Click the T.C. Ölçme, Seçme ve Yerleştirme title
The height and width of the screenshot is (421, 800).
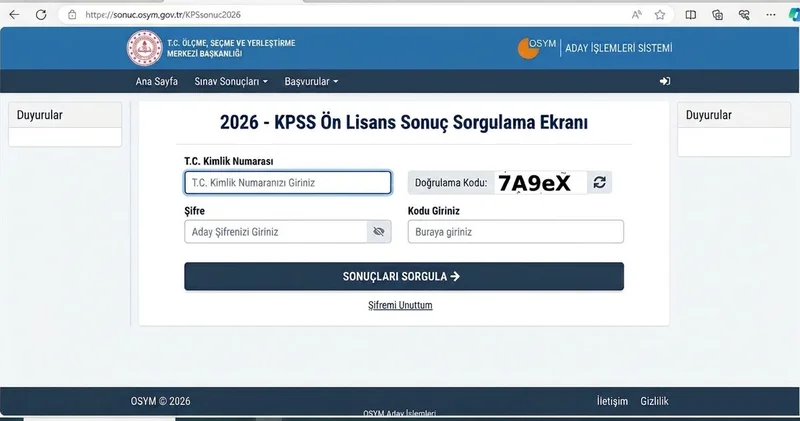pos(231,48)
